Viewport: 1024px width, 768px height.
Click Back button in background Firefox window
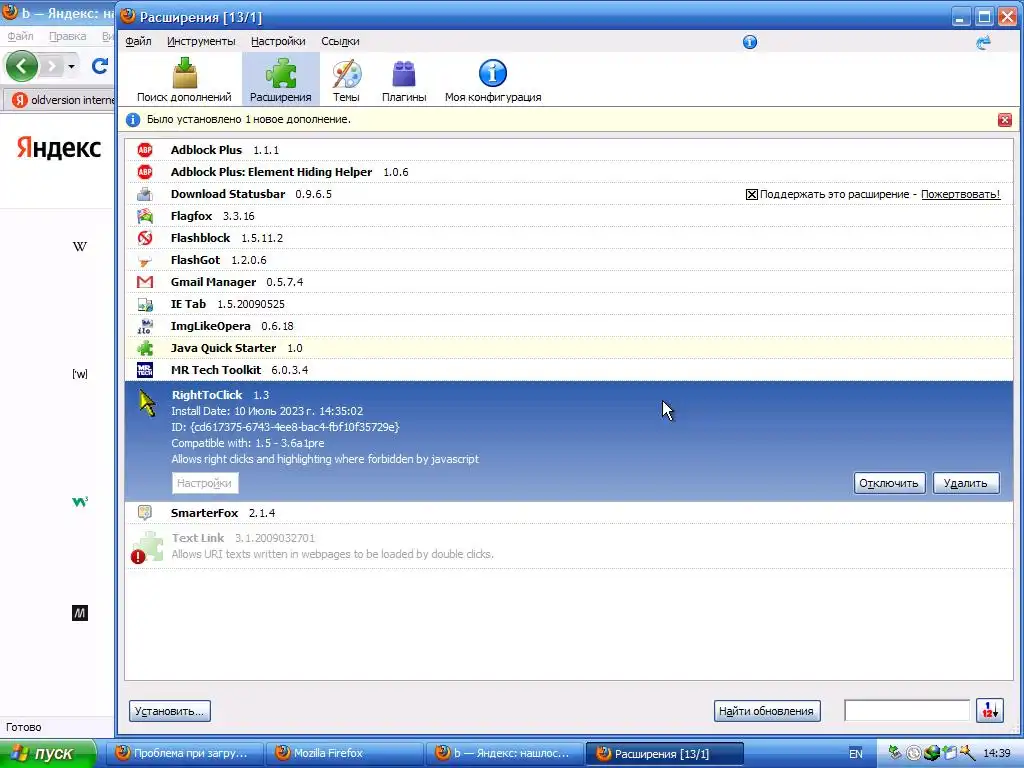(22, 66)
